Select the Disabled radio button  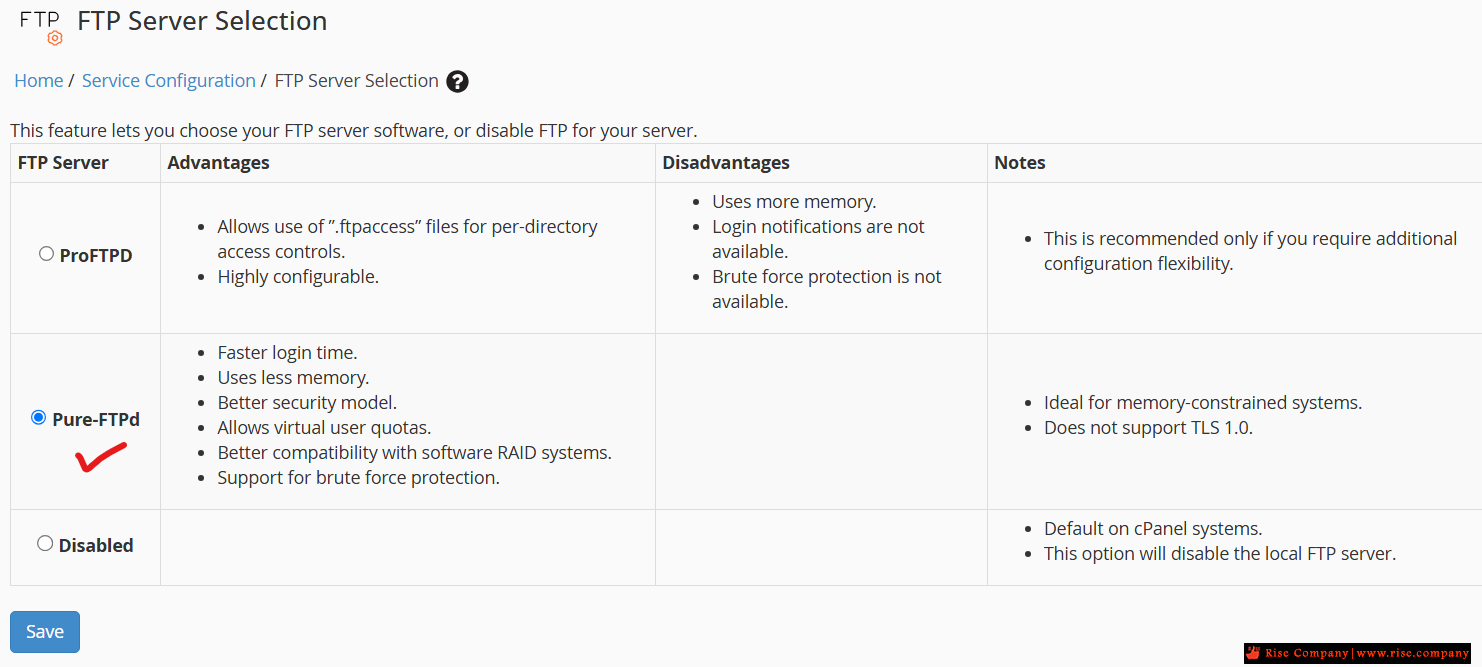click(x=45, y=543)
